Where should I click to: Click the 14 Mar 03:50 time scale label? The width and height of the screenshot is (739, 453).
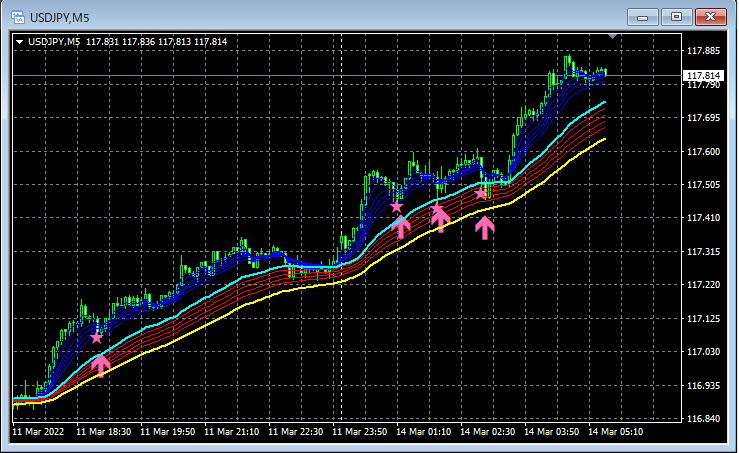tap(552, 431)
